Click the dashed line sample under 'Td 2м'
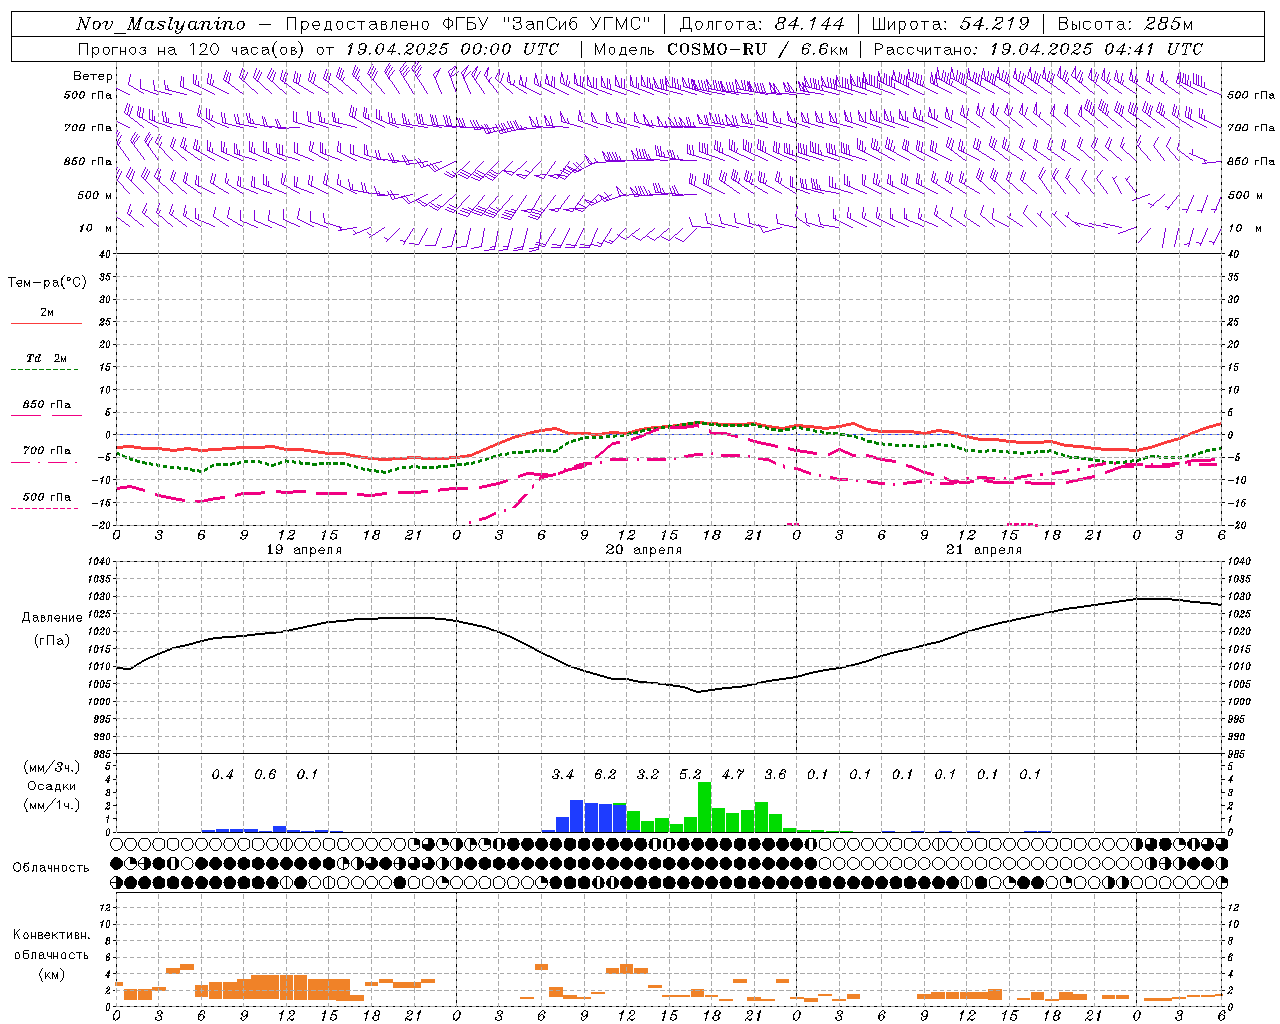The image size is (1280, 1024). click(x=45, y=370)
